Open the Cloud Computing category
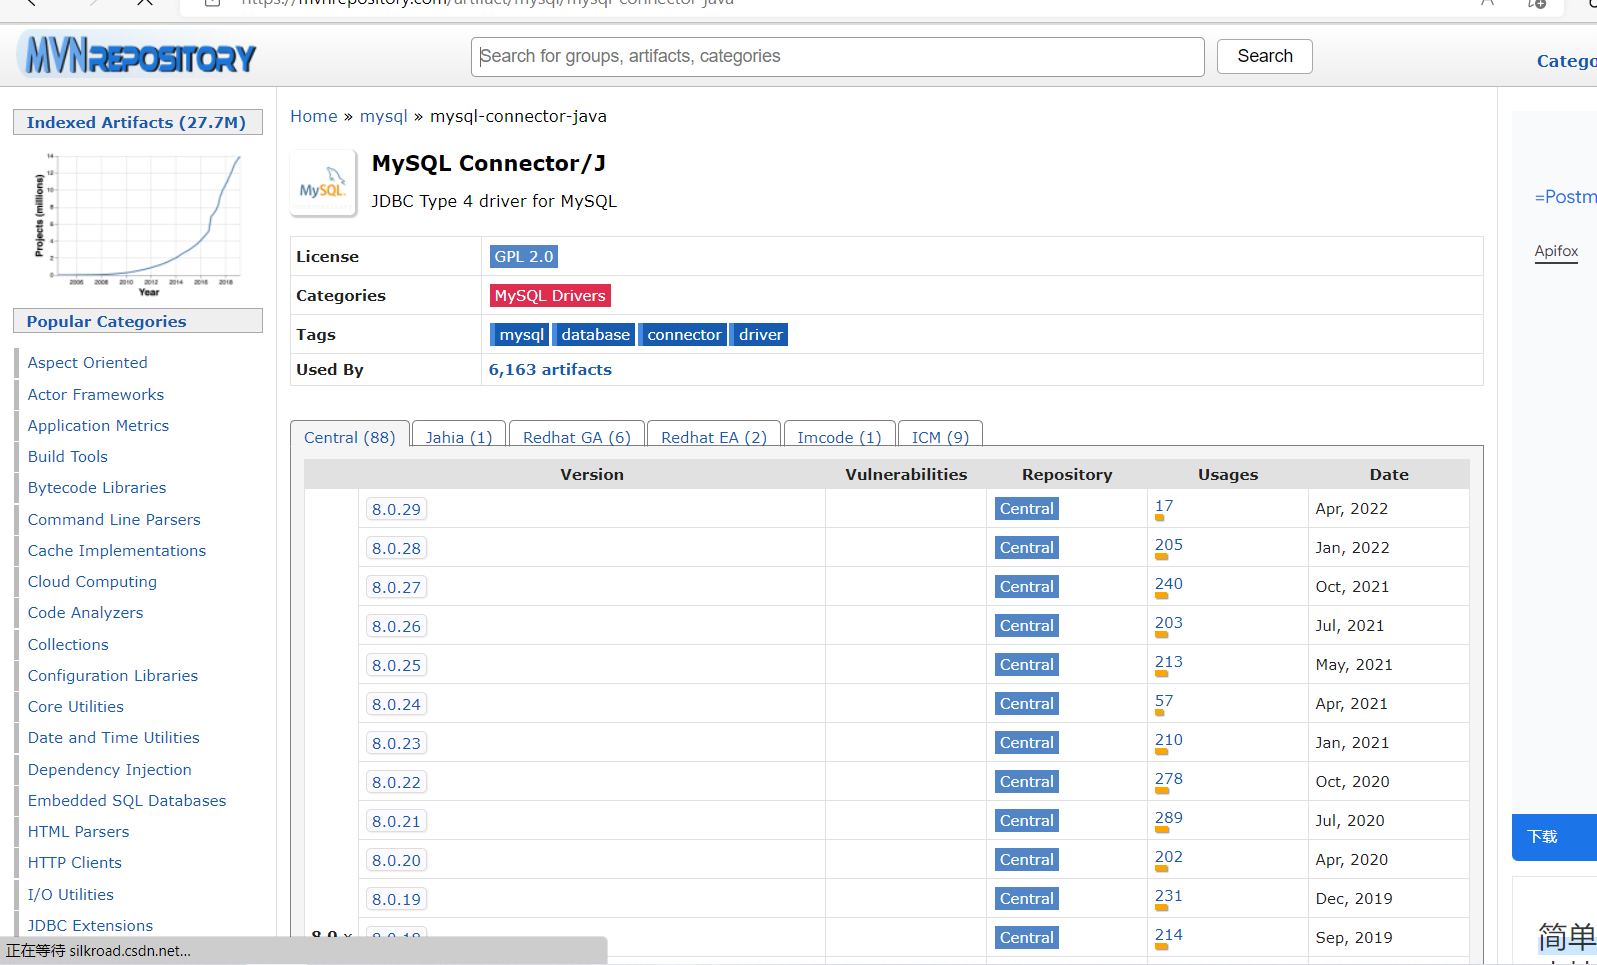This screenshot has width=1597, height=965. click(92, 581)
